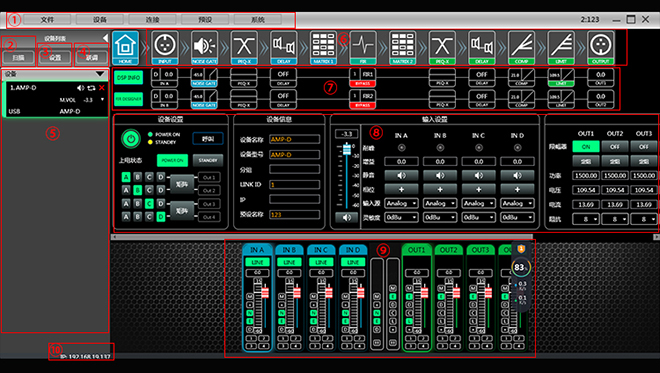Click the 扫描 scan button
This screenshot has width=660, height=373.
coord(18,58)
